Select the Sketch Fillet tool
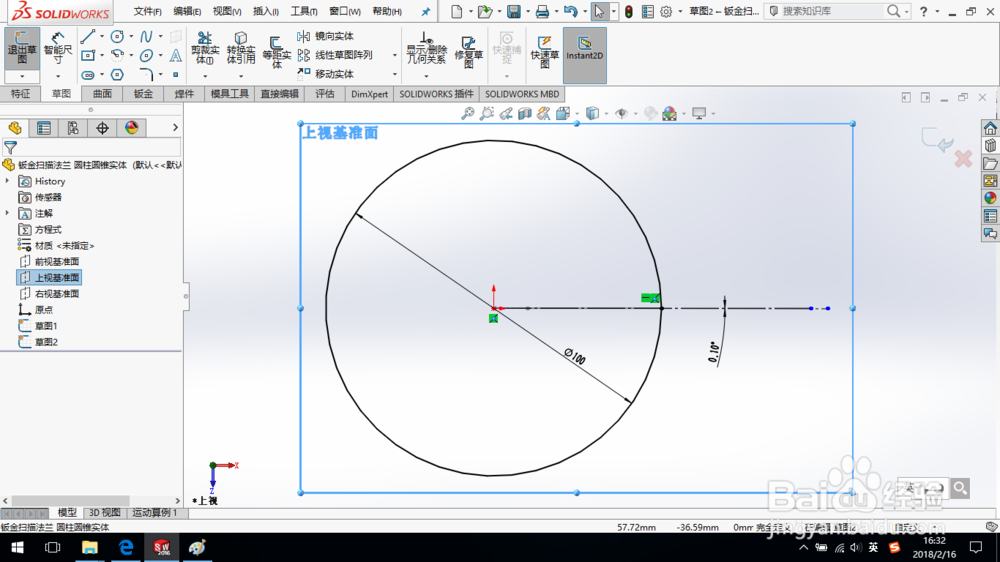1000x562 pixels. (x=146, y=75)
